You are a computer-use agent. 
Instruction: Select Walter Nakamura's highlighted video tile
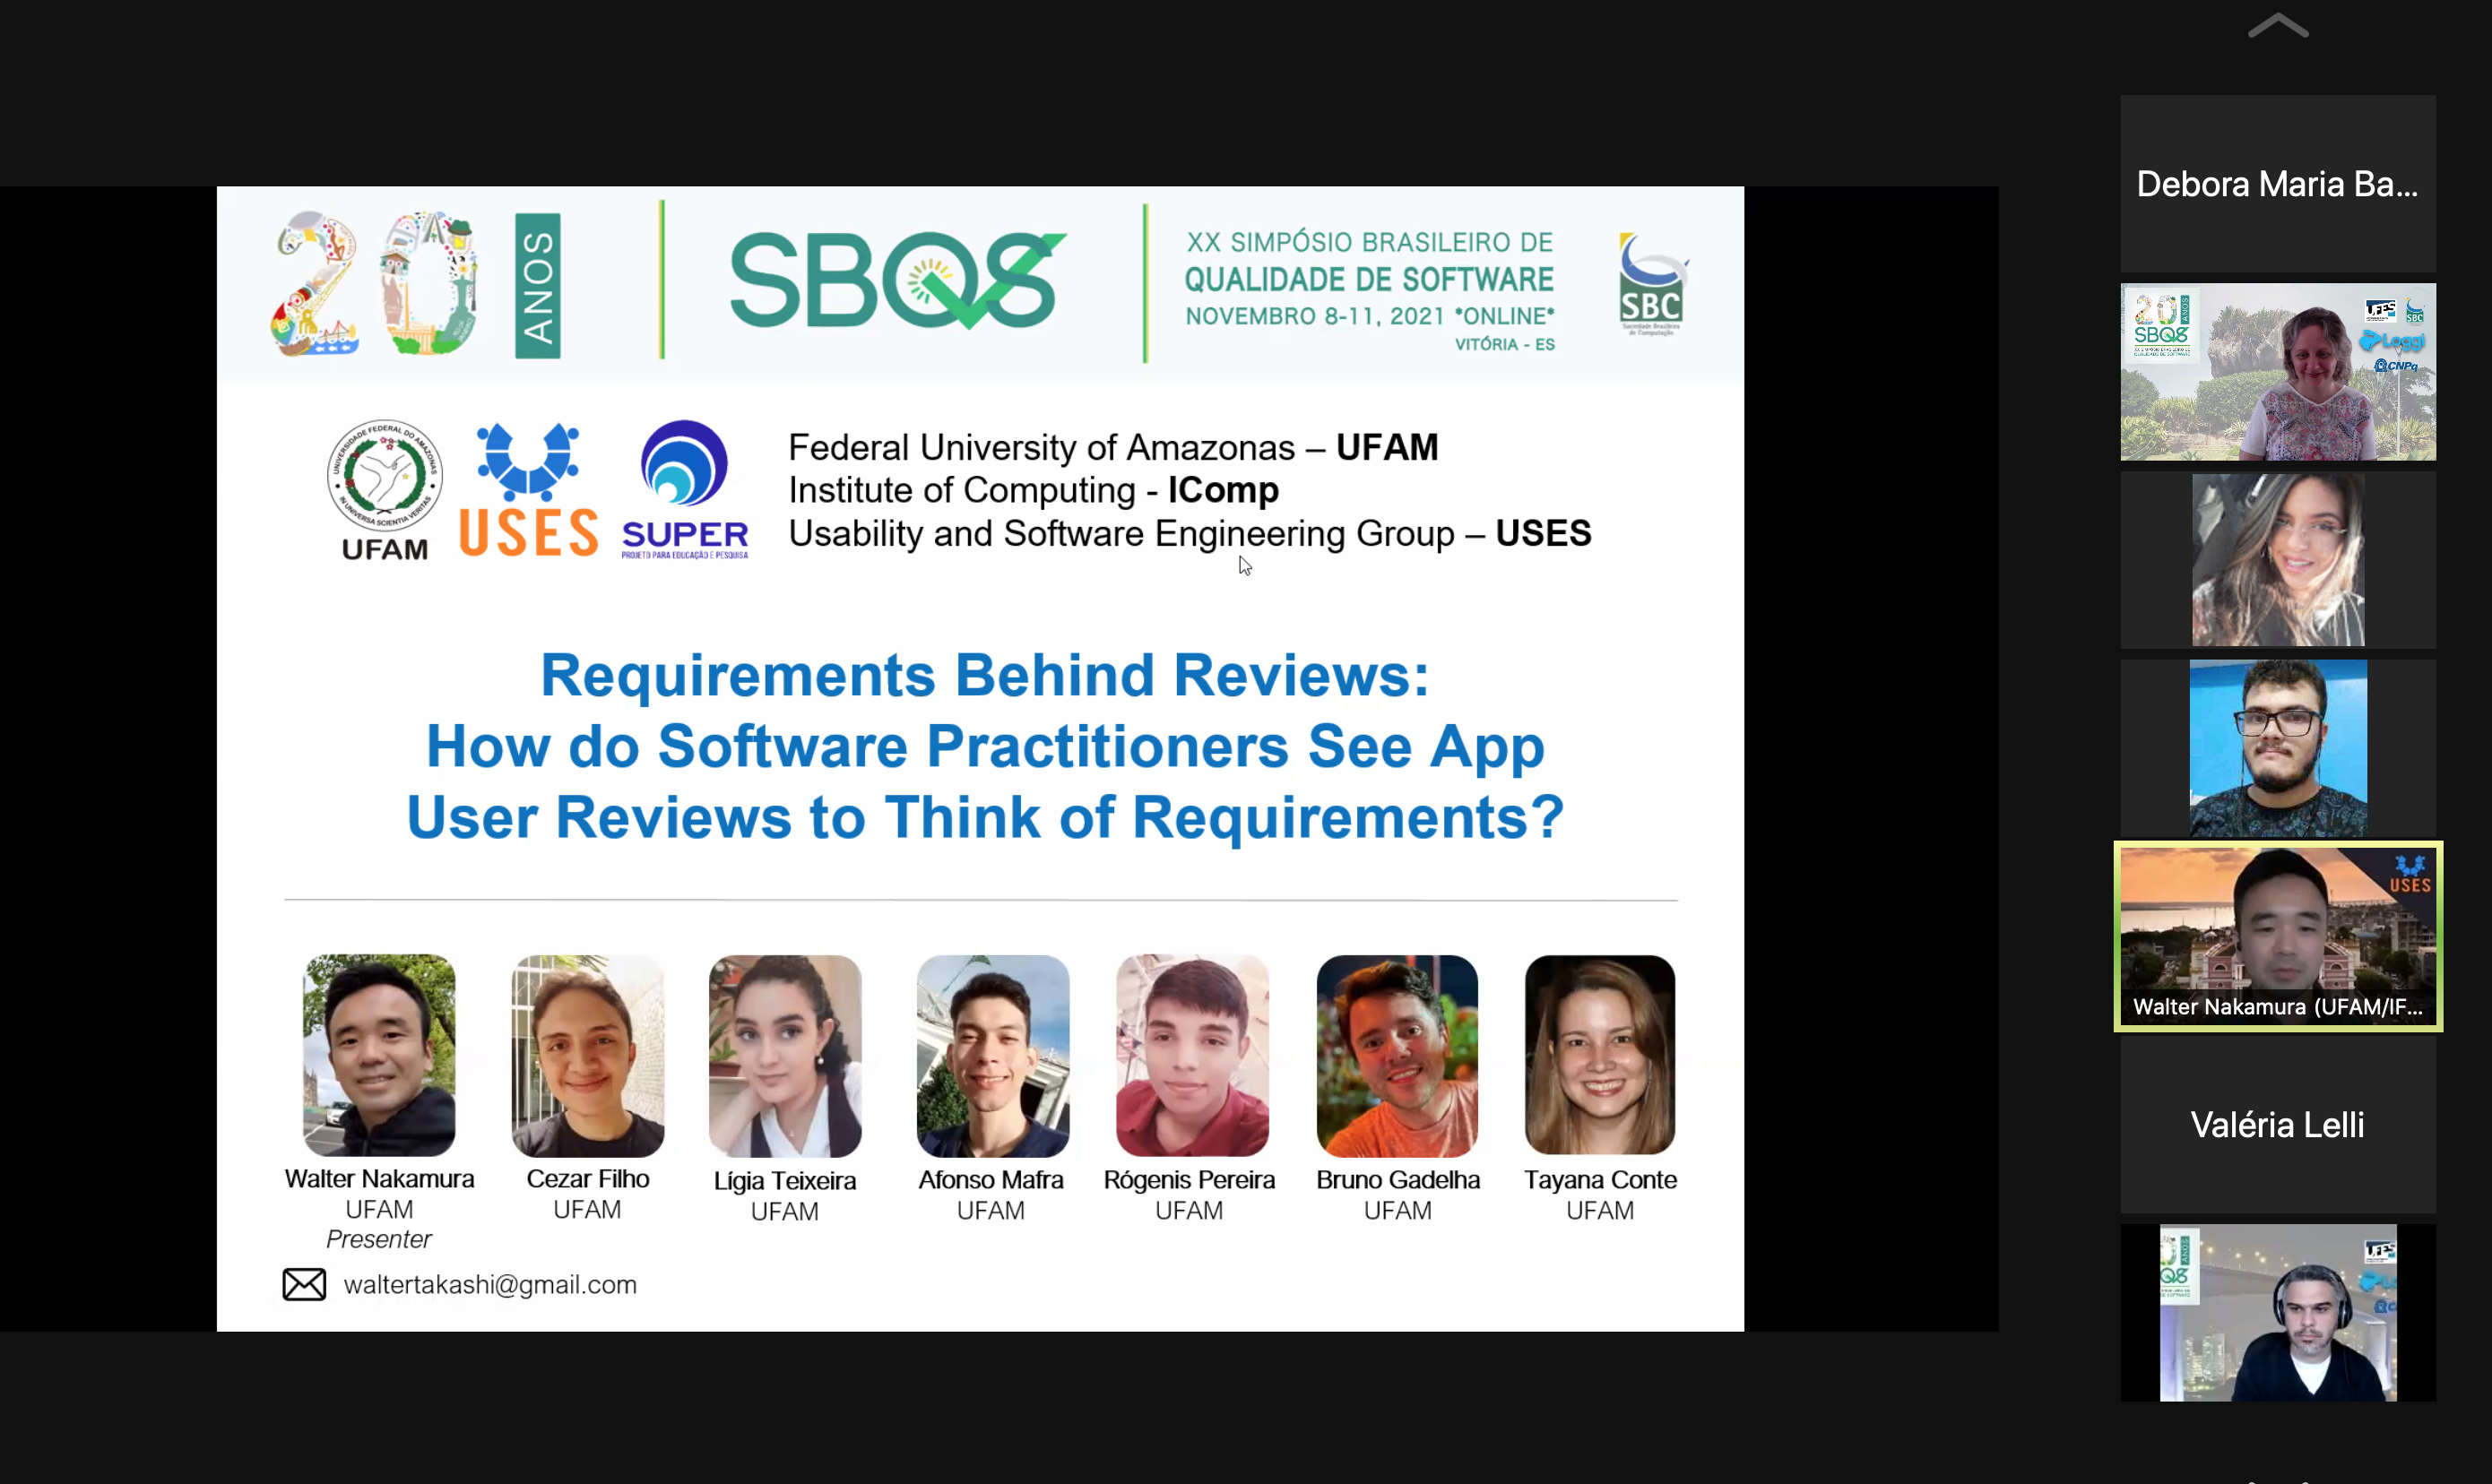tap(2277, 935)
